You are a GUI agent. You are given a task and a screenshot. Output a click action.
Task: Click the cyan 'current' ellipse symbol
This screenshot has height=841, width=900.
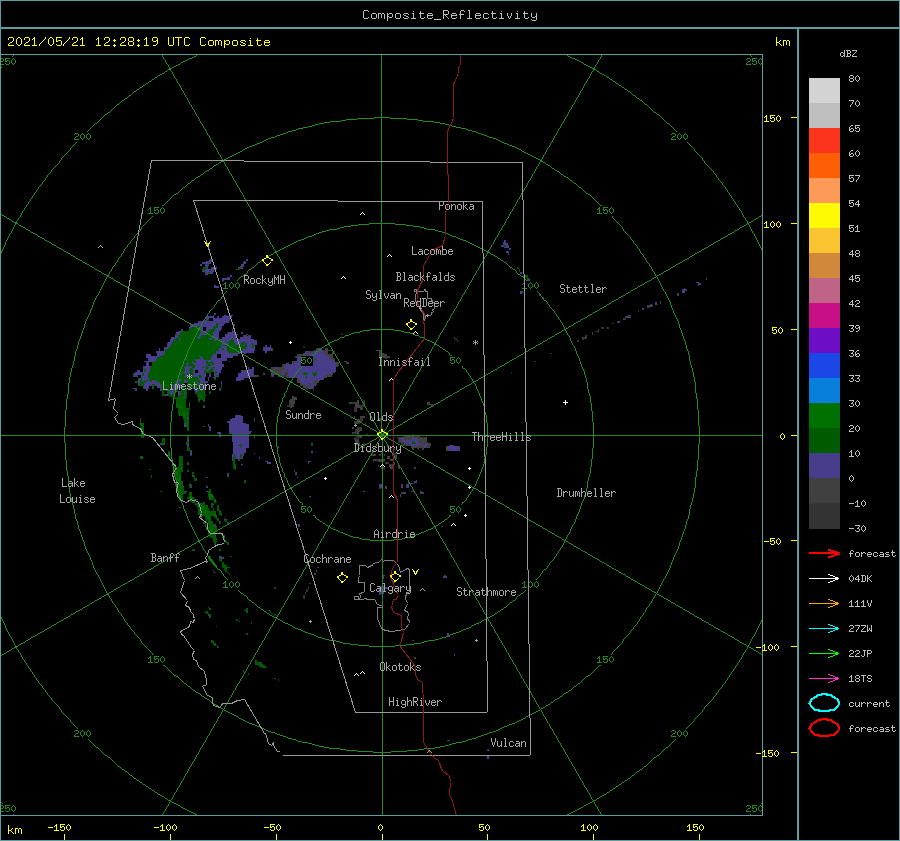[824, 703]
